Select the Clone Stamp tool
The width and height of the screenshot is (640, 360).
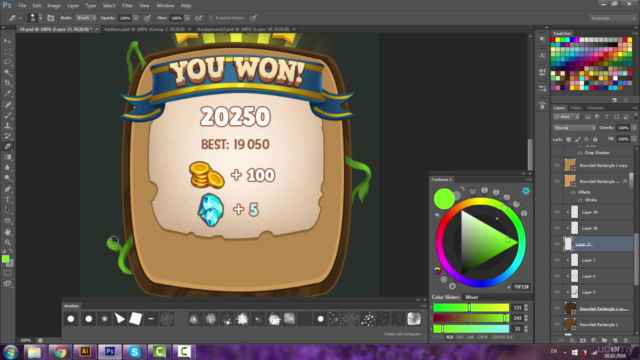click(8, 125)
